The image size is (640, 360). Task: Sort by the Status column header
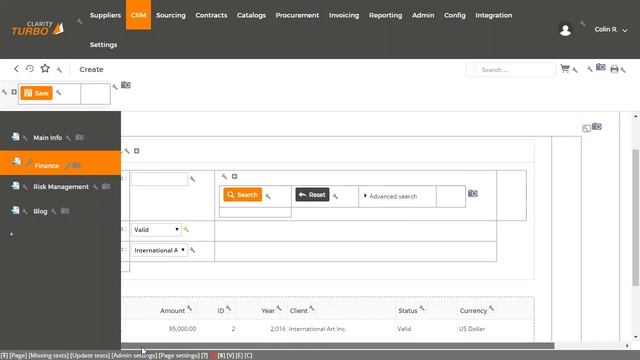click(x=408, y=311)
